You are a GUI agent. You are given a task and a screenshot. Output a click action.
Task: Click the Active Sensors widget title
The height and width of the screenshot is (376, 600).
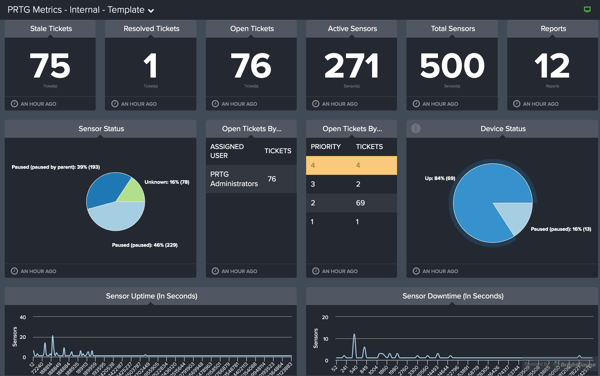(x=352, y=29)
